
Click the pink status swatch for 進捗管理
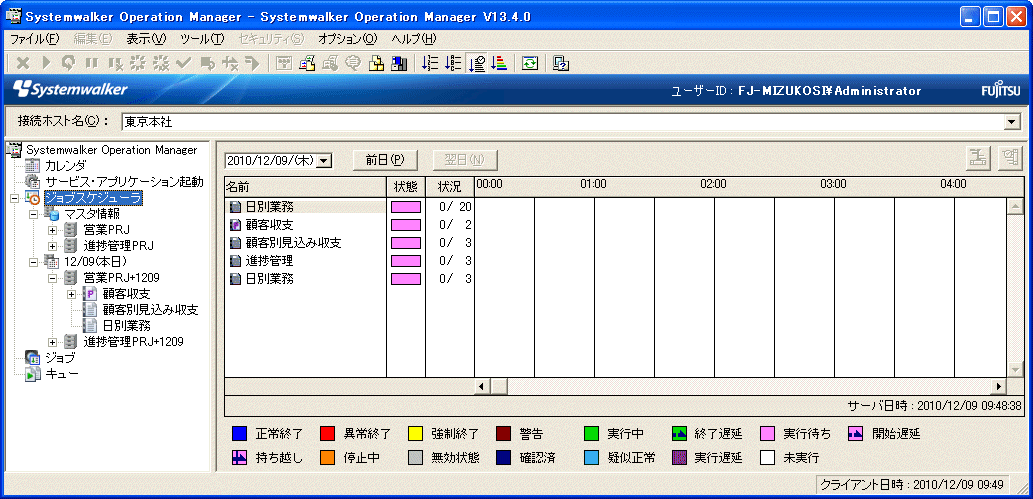point(406,261)
